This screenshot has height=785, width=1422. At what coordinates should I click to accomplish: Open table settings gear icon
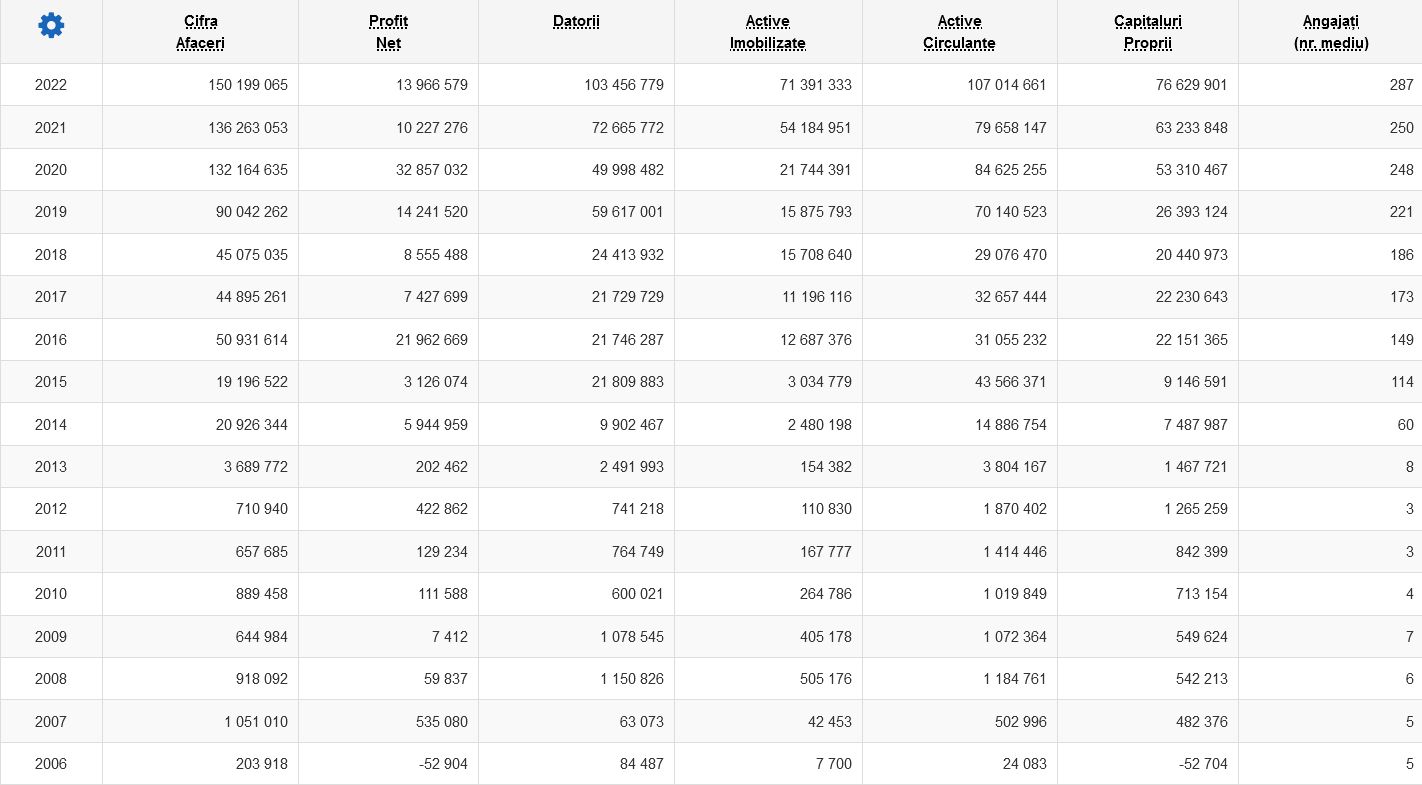click(x=51, y=26)
